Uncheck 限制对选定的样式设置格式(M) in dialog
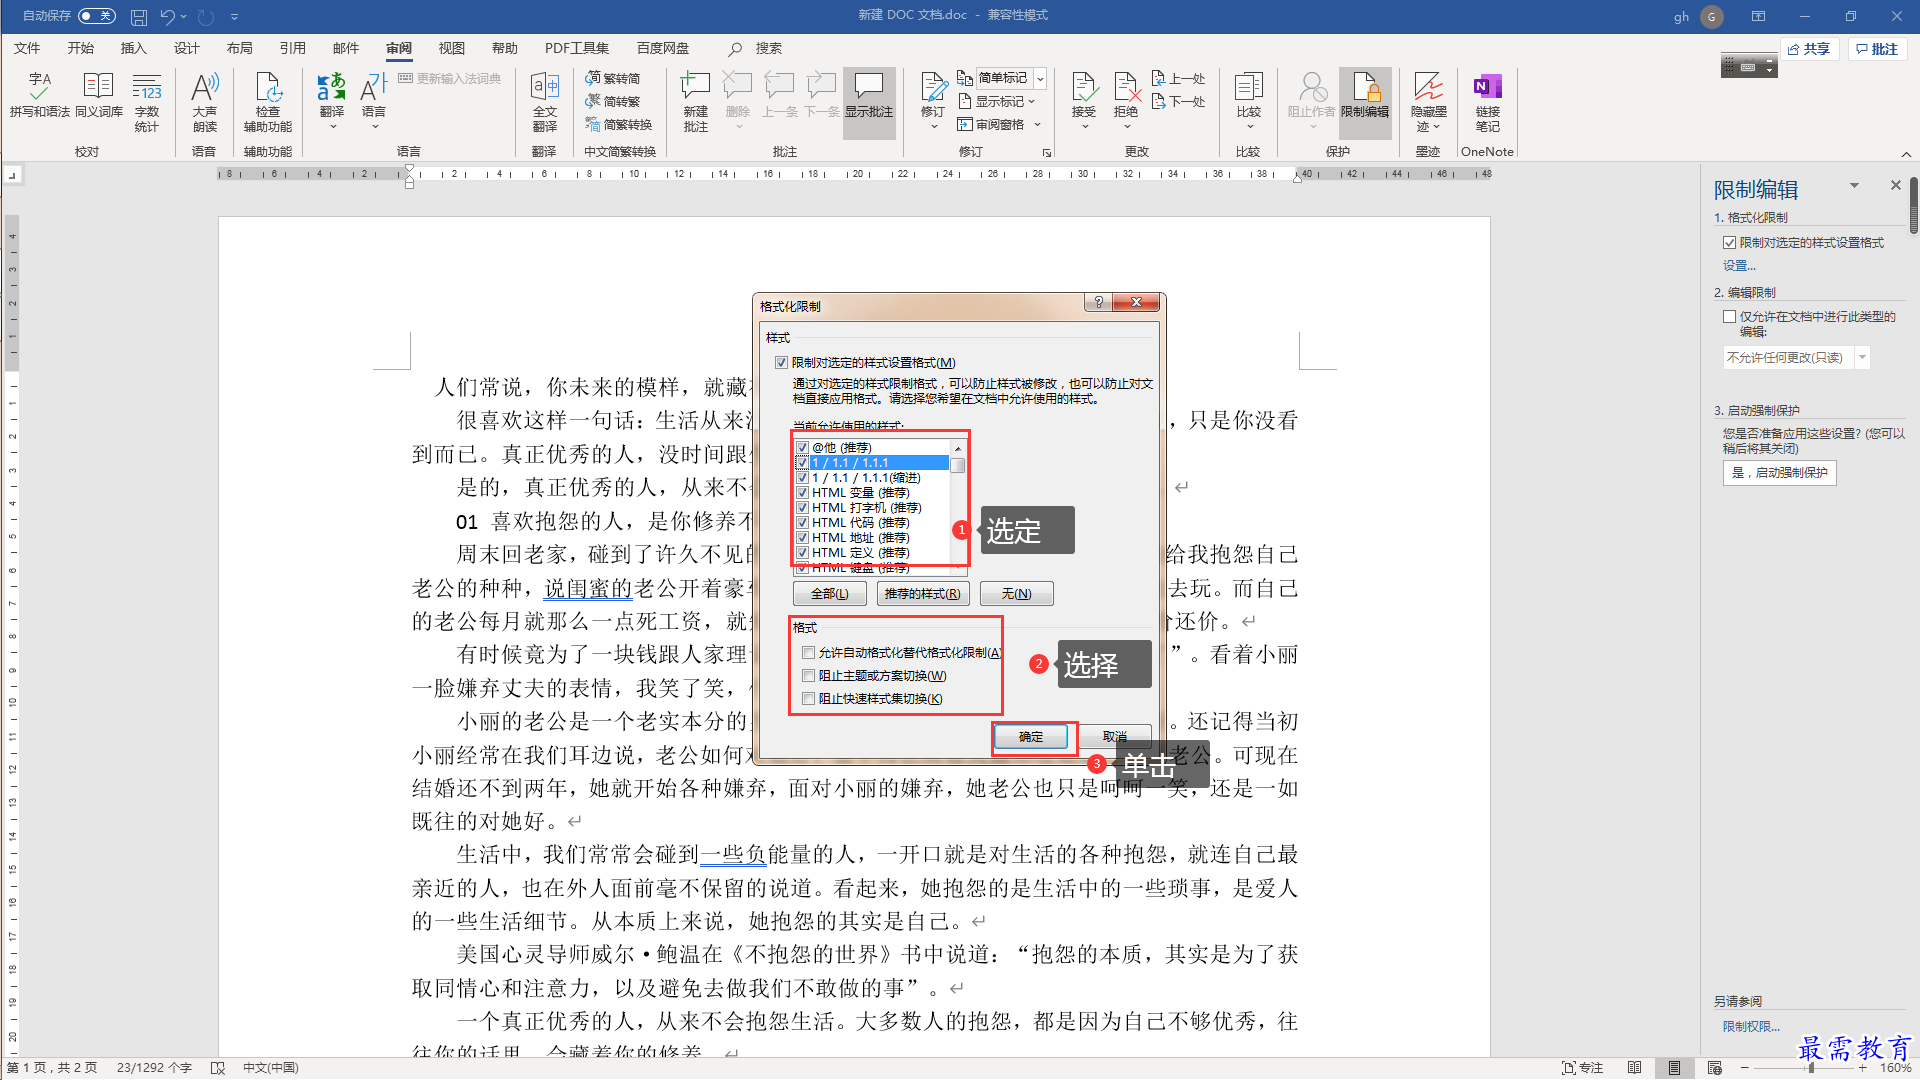The image size is (1920, 1080). pyautogui.click(x=781, y=363)
